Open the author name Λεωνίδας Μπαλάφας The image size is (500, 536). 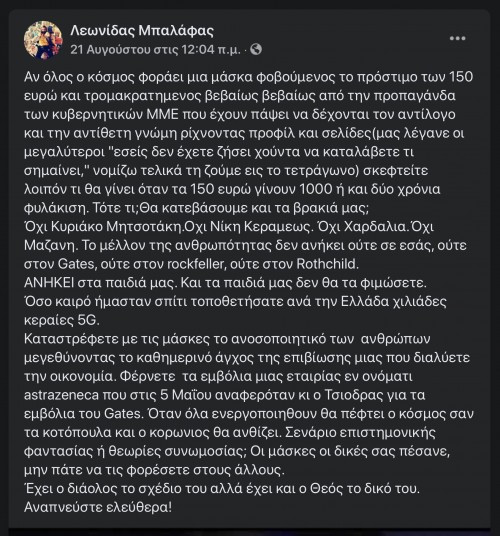[142, 31]
